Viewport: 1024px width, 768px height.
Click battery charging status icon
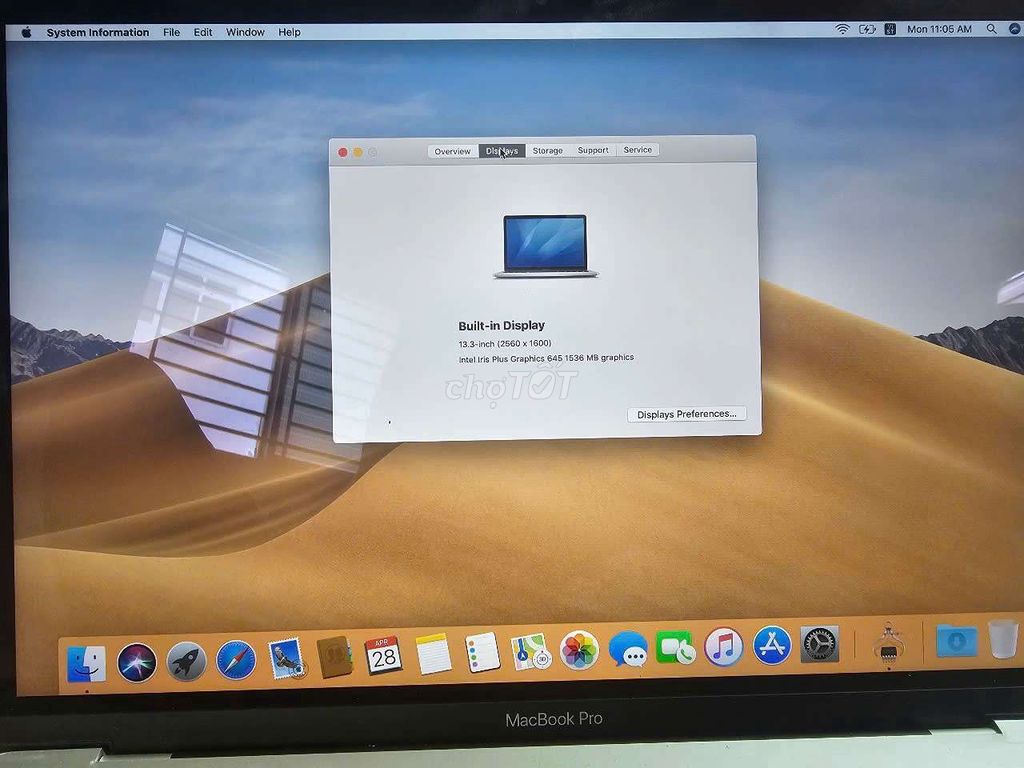pyautogui.click(x=867, y=29)
